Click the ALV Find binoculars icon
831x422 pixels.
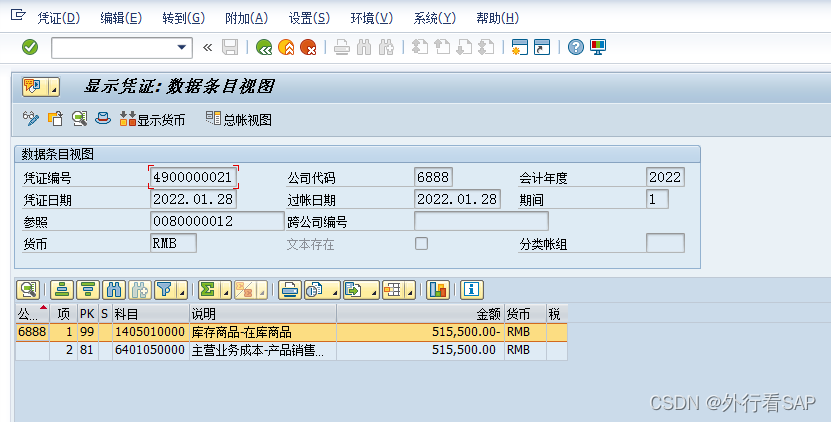tap(114, 290)
